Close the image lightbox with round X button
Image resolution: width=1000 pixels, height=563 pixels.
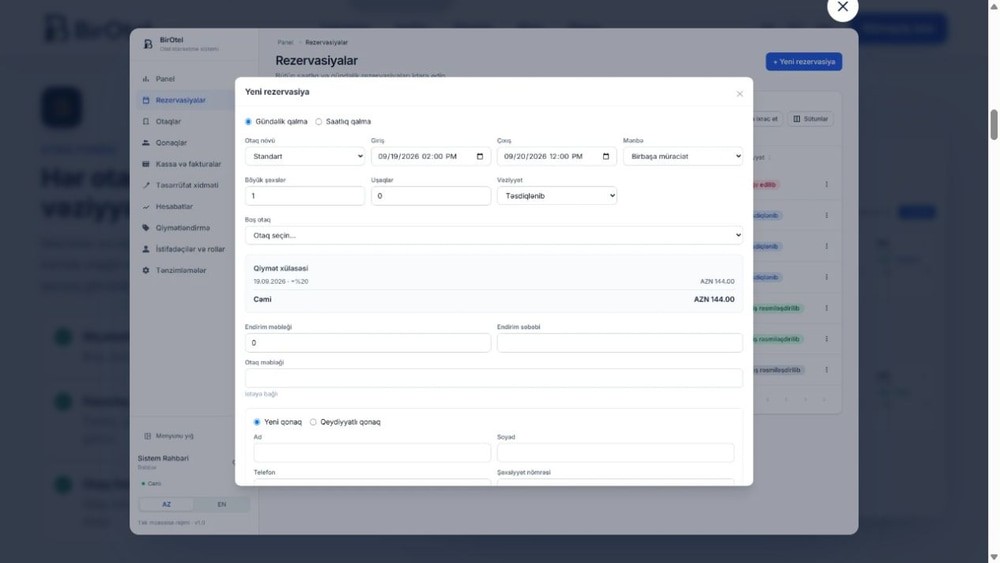click(x=842, y=7)
